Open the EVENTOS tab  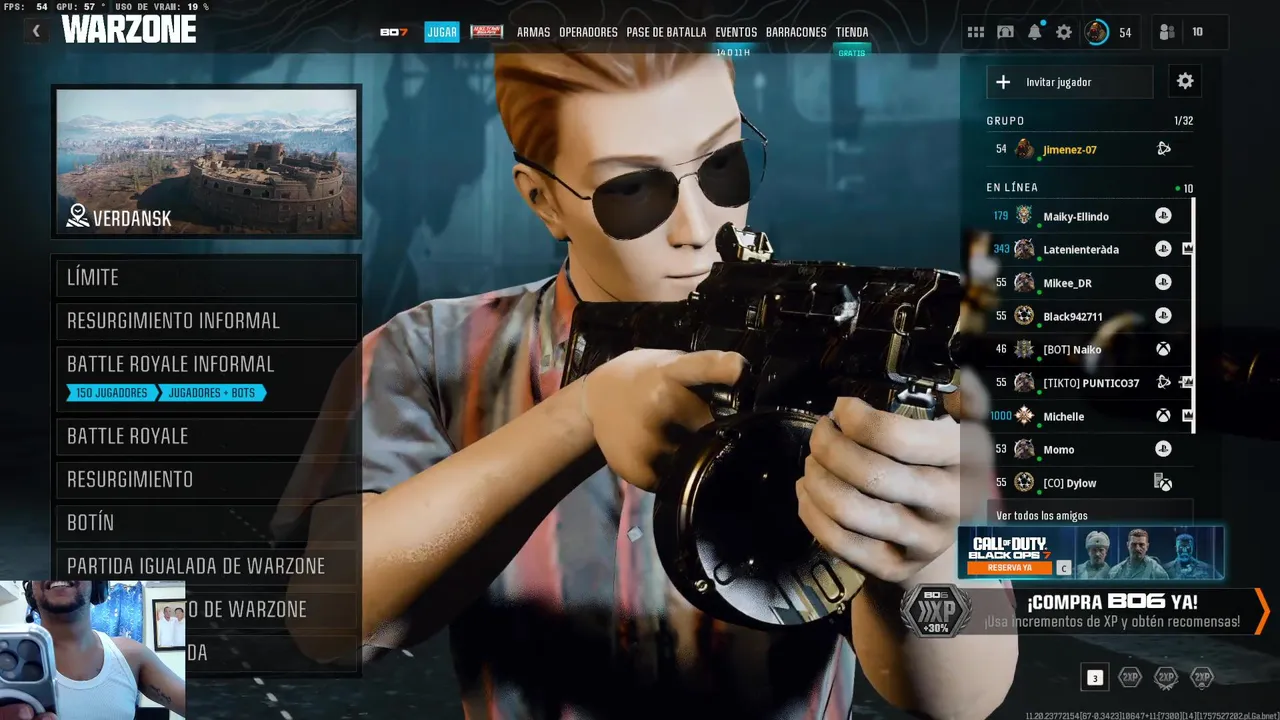click(x=736, y=32)
